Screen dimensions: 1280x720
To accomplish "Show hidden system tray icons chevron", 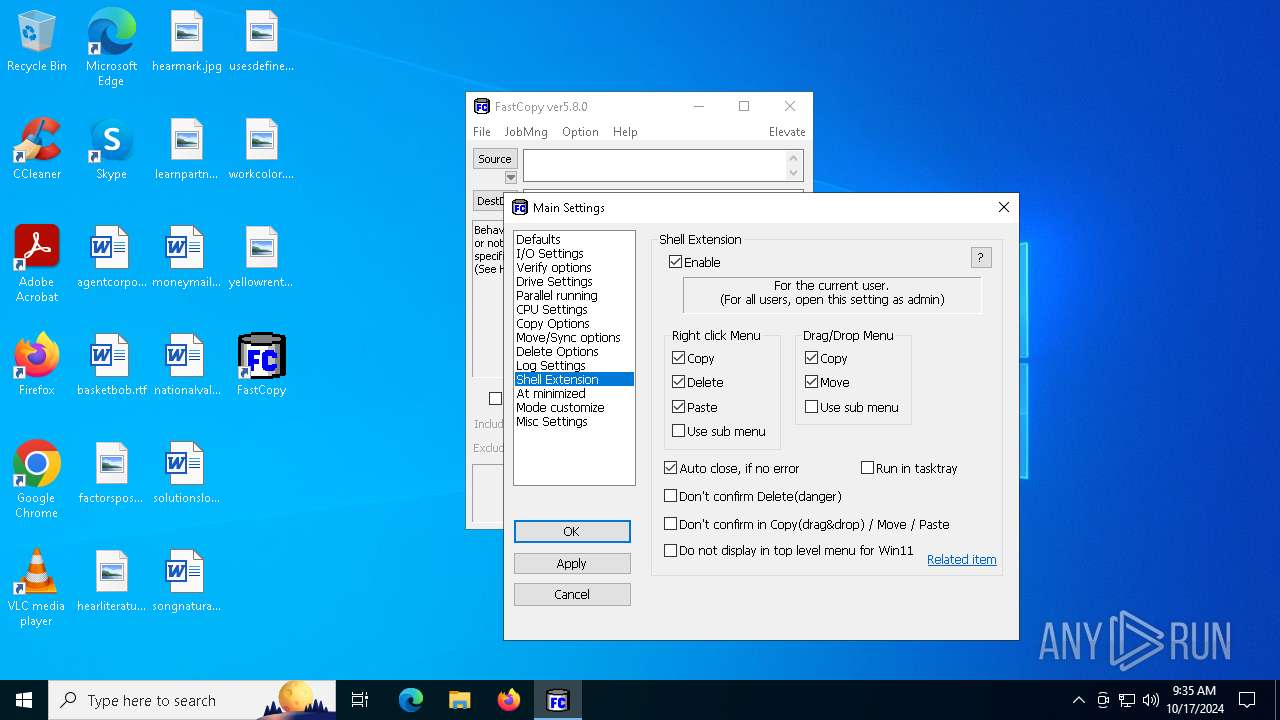I will [1078, 700].
